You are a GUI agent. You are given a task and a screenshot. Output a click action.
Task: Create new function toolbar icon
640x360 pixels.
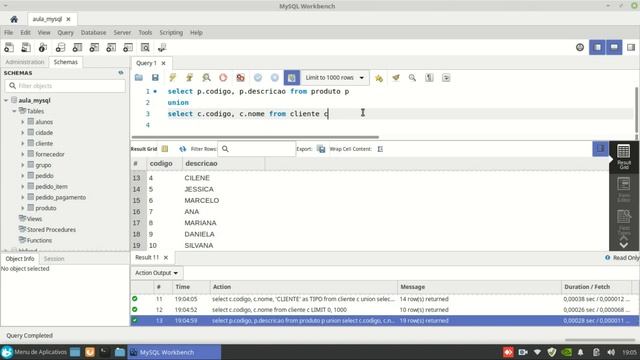pyautogui.click(x=128, y=47)
